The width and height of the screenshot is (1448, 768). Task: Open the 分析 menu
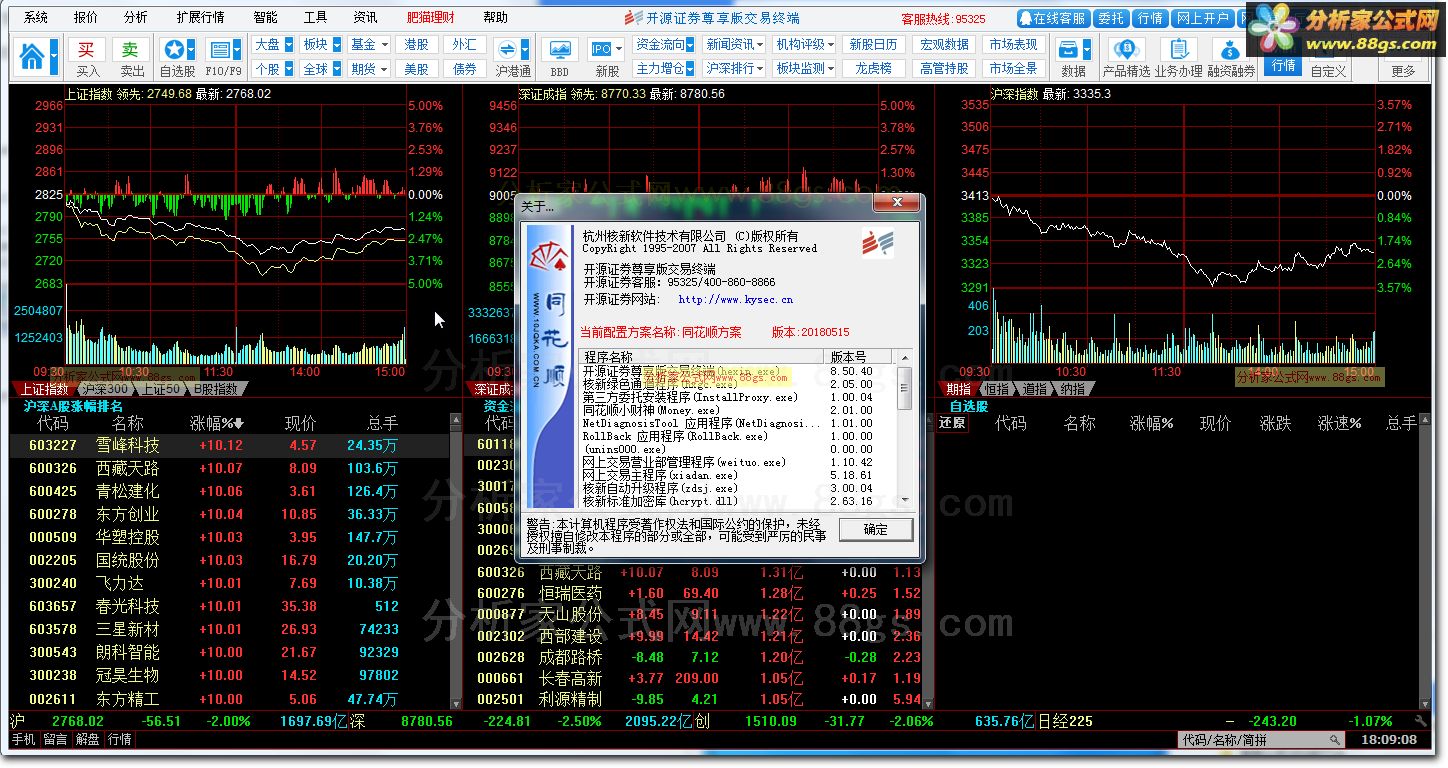point(136,18)
